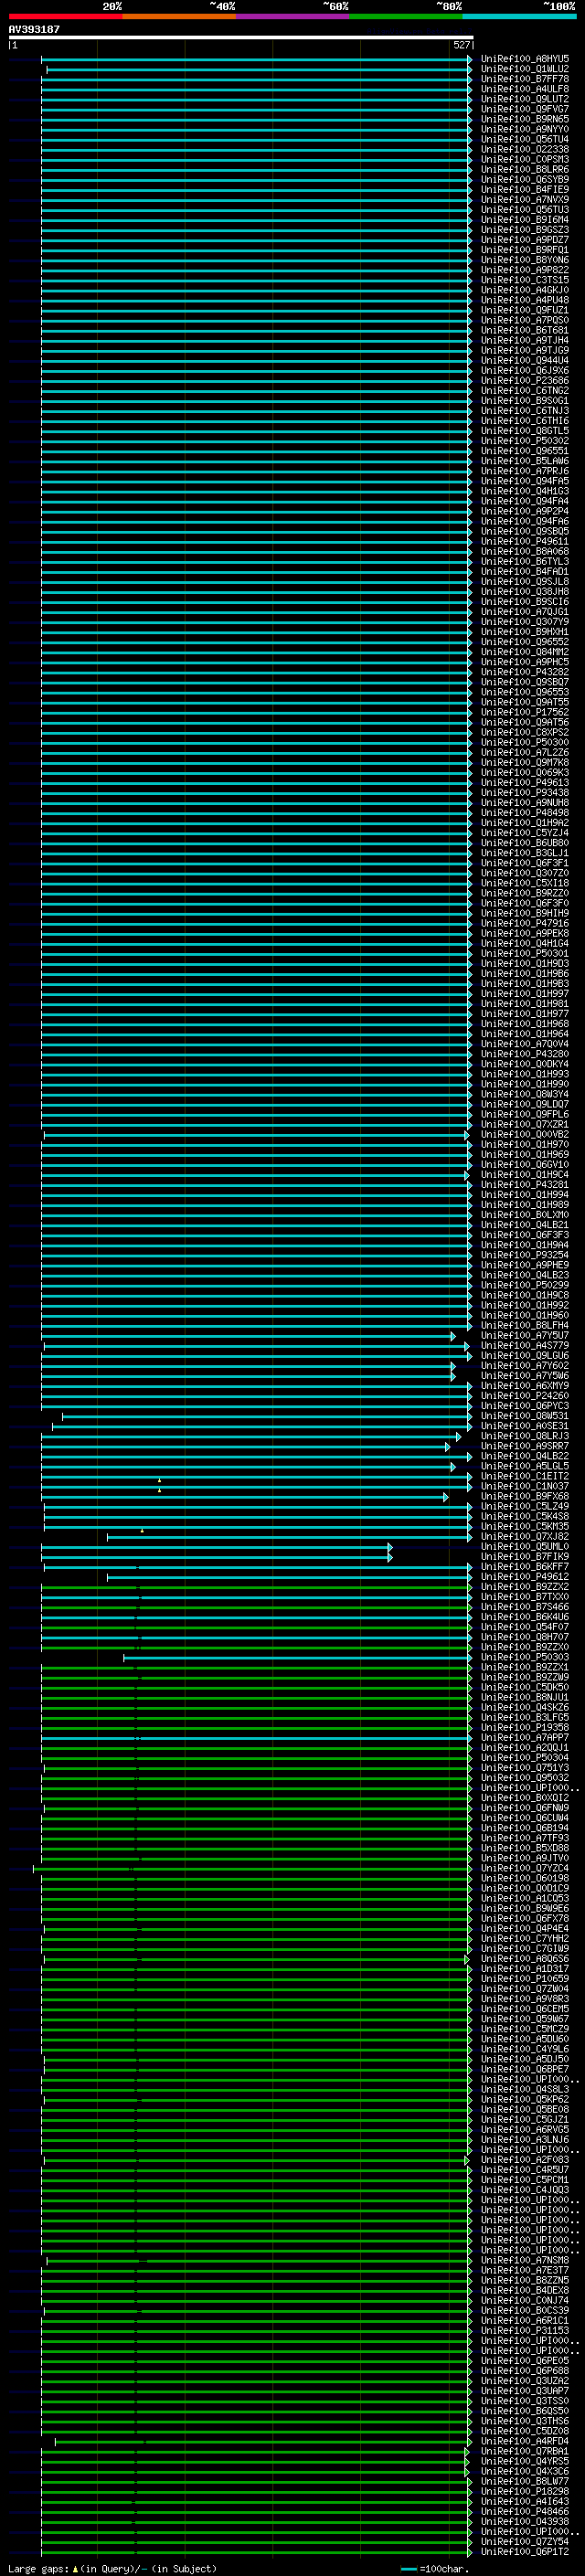This screenshot has width=585, height=2576.
Task: Click the cyan ~100% legend color bar
Action: click(x=519, y=16)
